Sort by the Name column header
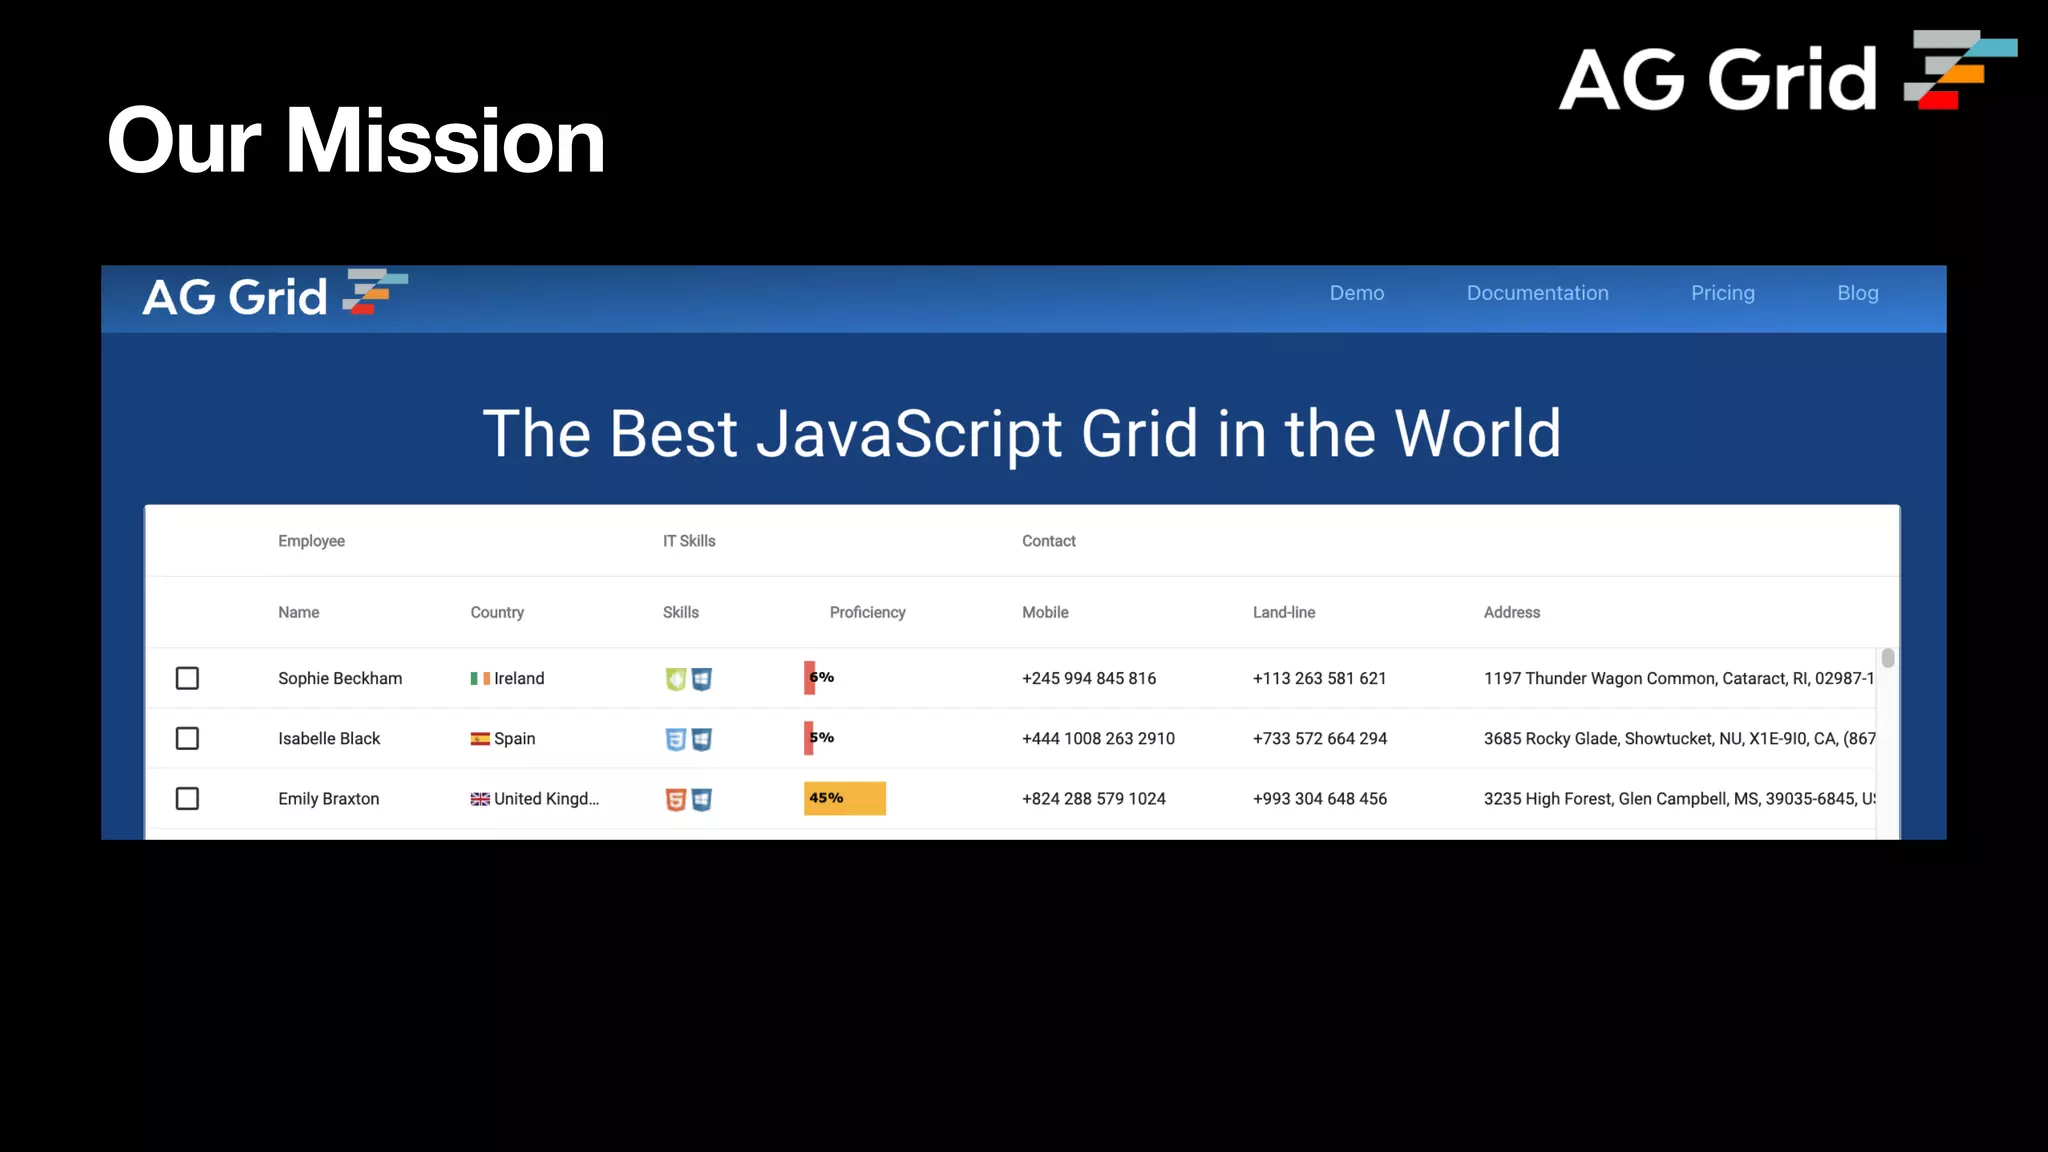2048x1152 pixels. pos(298,612)
